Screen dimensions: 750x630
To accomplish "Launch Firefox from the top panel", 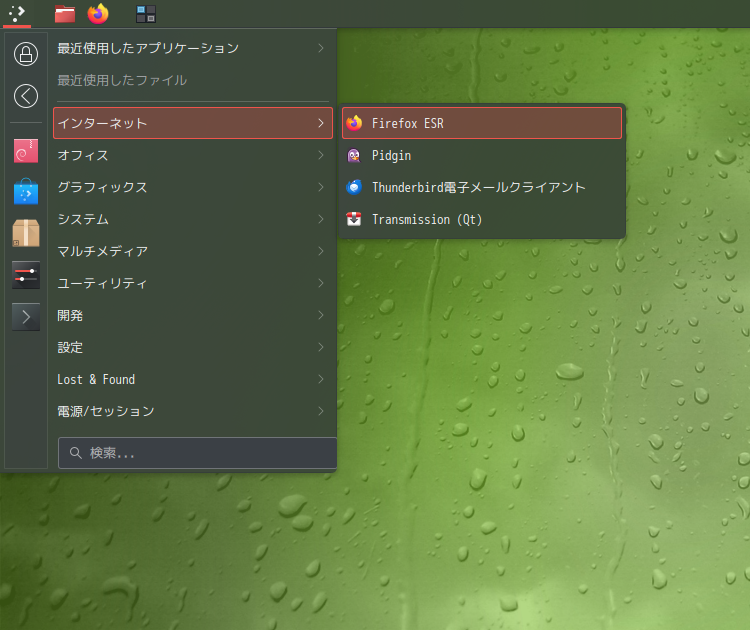I will coord(98,13).
